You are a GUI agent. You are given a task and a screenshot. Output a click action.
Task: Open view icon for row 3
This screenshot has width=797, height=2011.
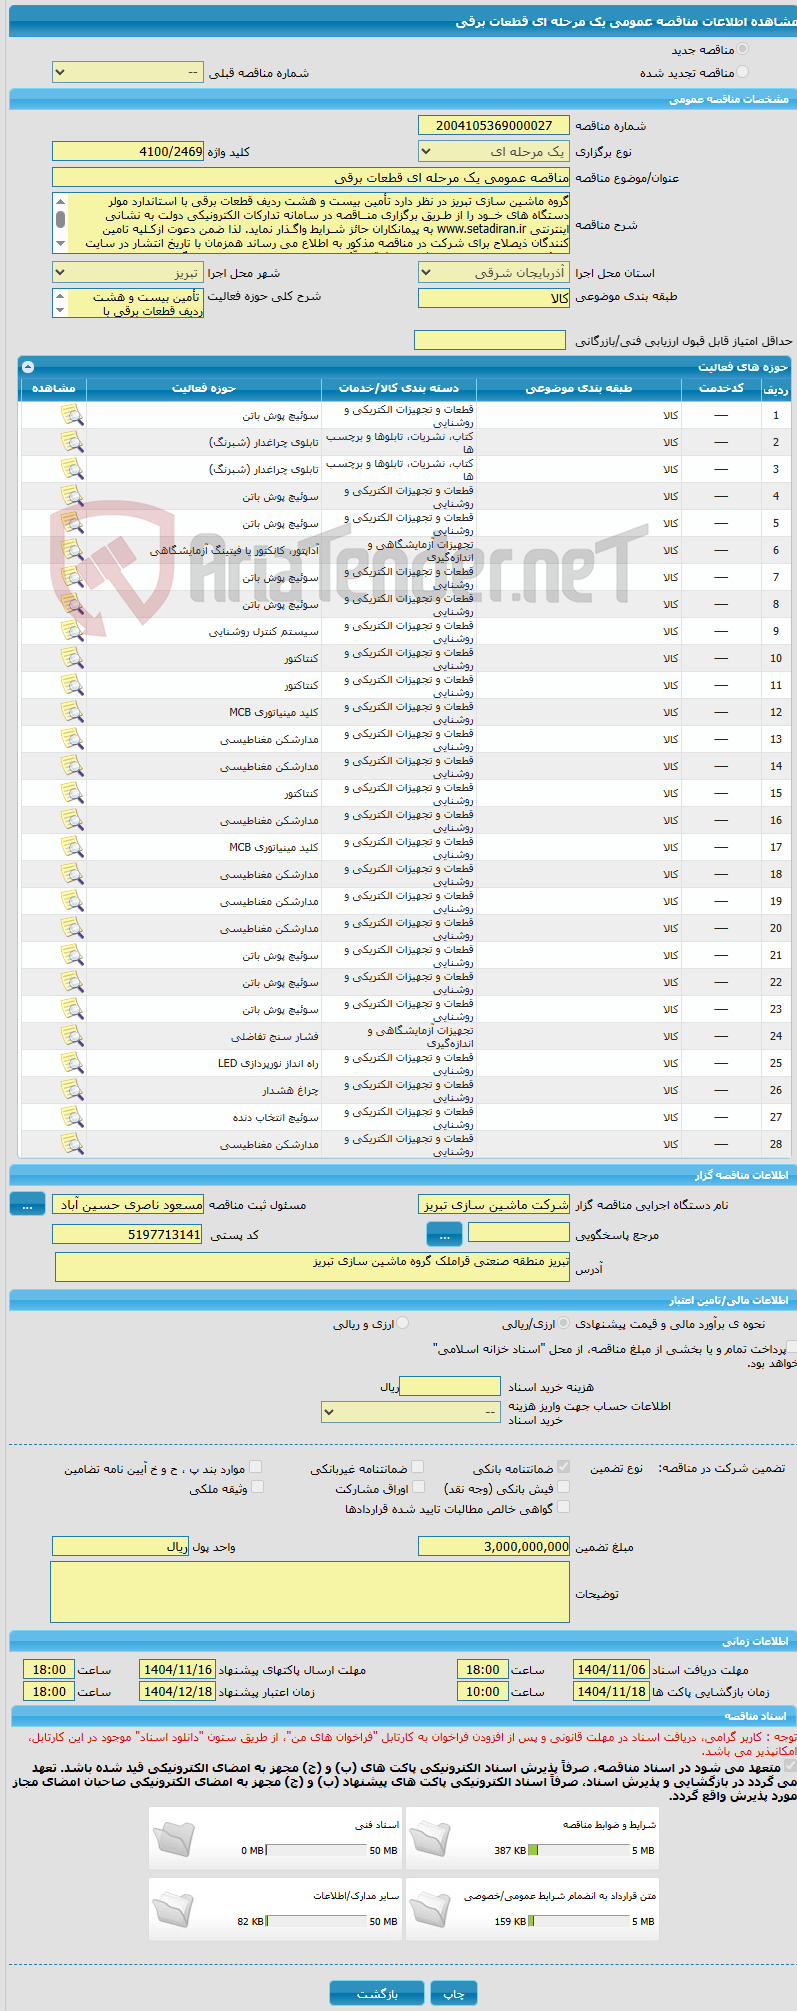click(72, 469)
